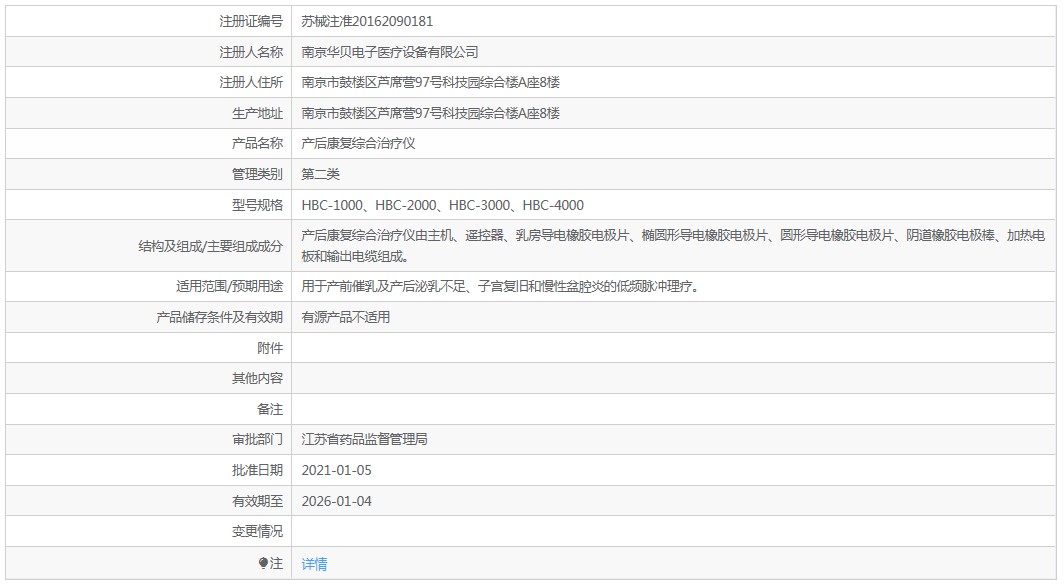Click the 管理类别 value 第二类
This screenshot has width=1064, height=584.
tap(320, 174)
